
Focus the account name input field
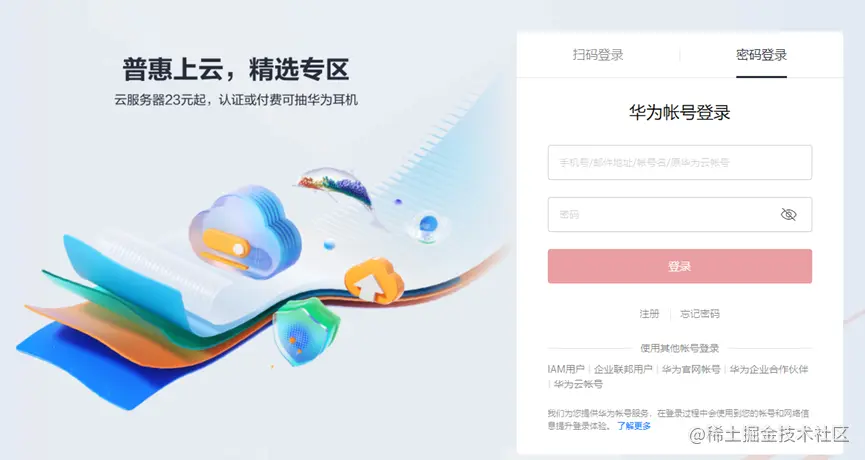[x=680, y=162]
